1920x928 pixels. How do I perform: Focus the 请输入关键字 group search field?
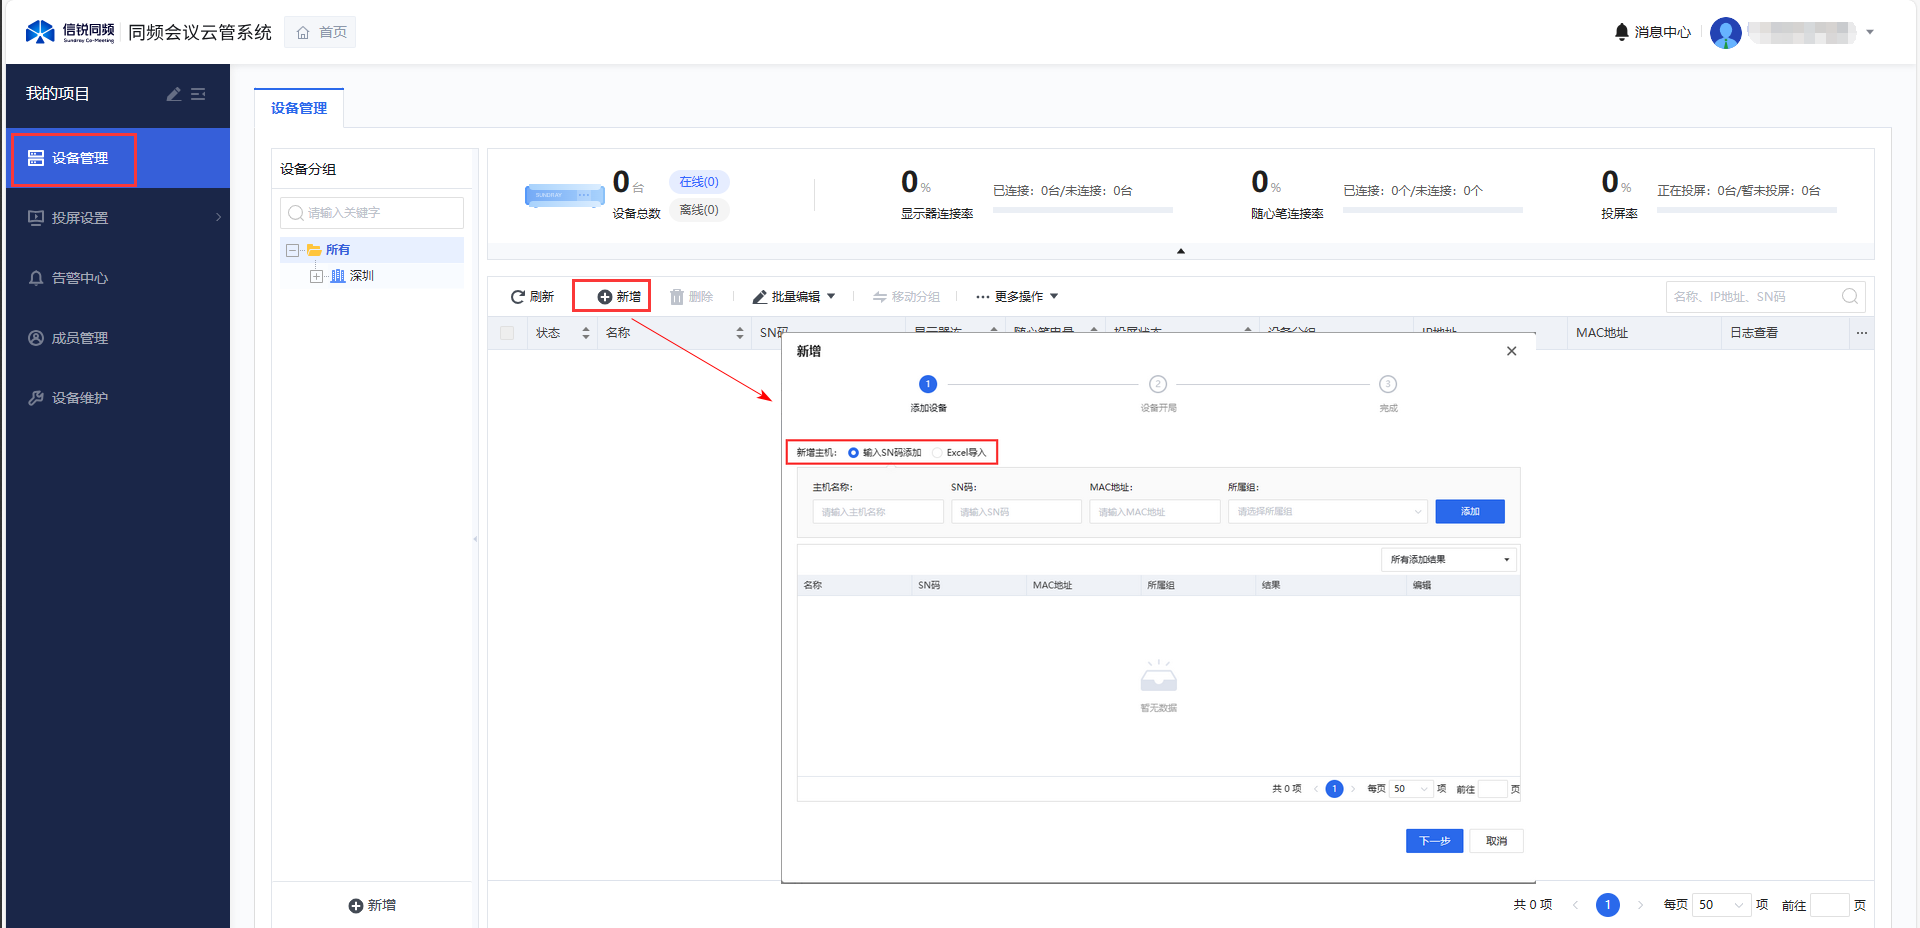(x=372, y=213)
